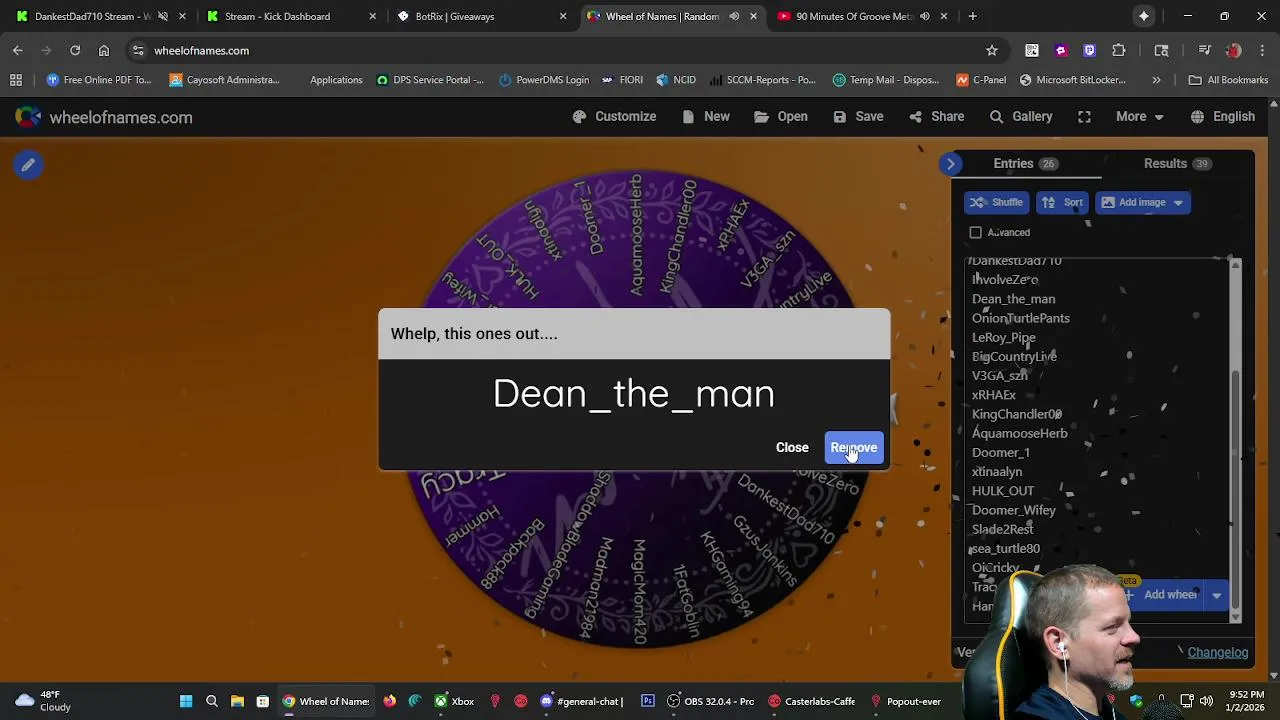Switch to the Entries tab
The image size is (1280, 720).
[x=1025, y=163]
